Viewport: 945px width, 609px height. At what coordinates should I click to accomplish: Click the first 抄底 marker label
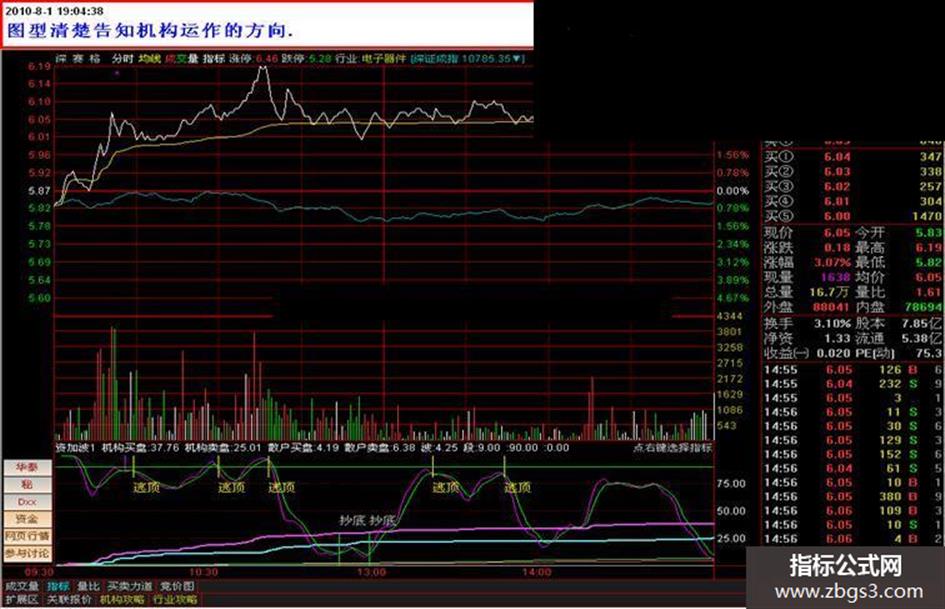pyautogui.click(x=352, y=520)
